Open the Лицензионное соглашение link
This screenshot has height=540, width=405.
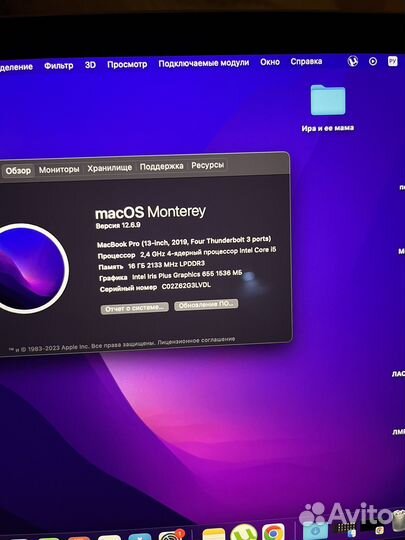point(196,341)
